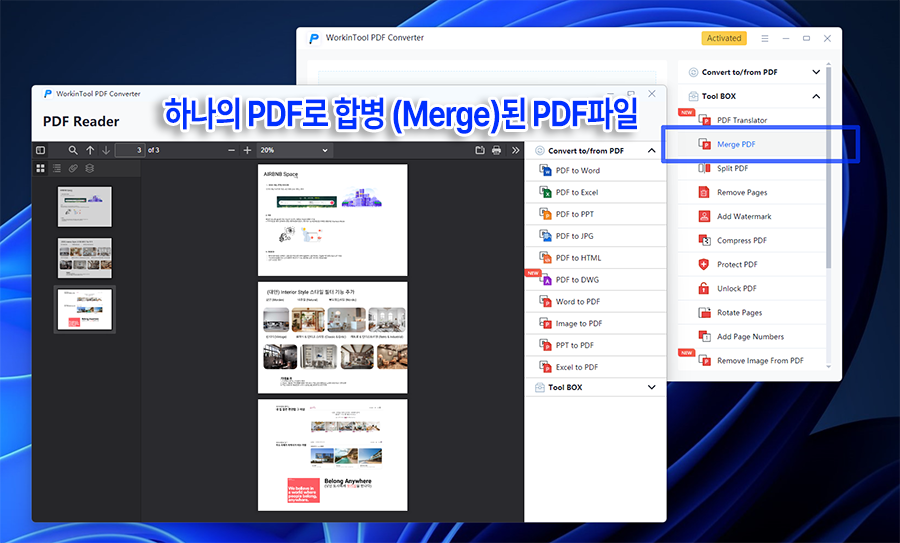Select the second page thumbnail
This screenshot has height=543, width=900.
tap(84, 258)
